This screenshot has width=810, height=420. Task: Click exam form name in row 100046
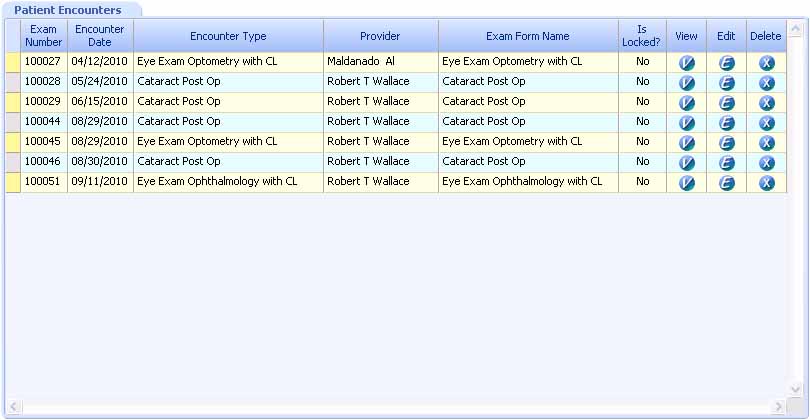tap(528, 162)
